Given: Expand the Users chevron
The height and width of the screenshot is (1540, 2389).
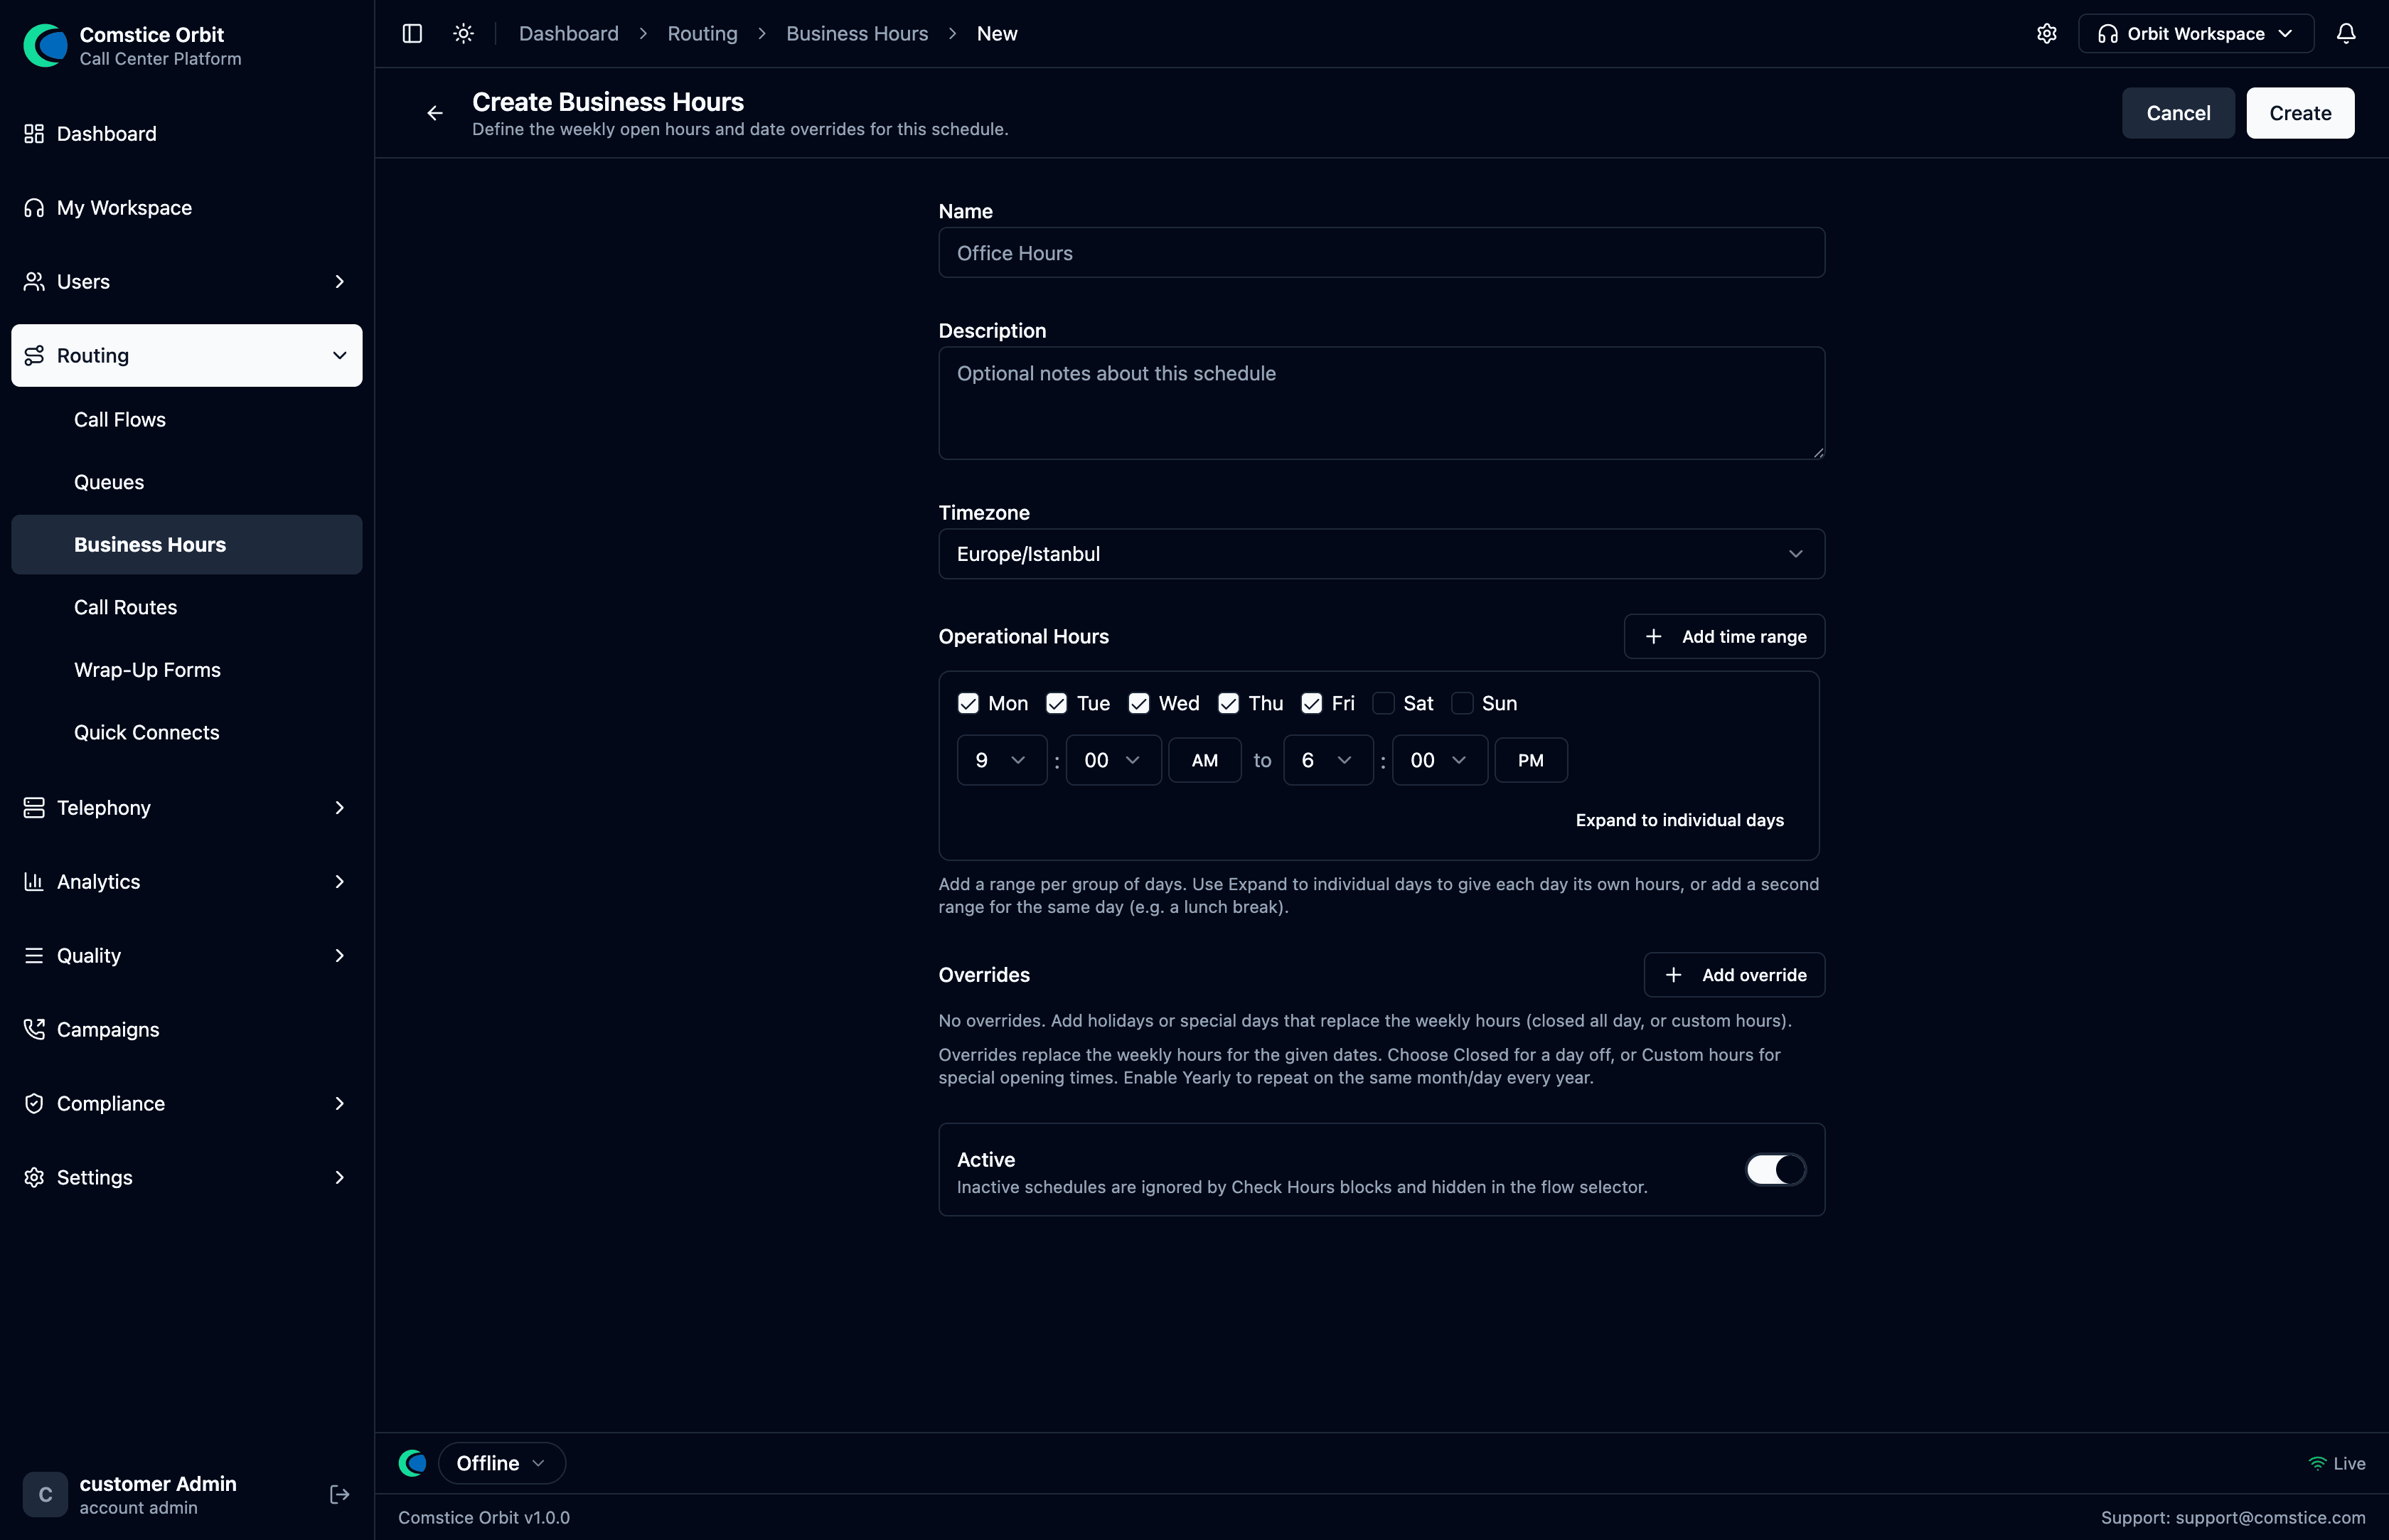Looking at the screenshot, I should [339, 281].
